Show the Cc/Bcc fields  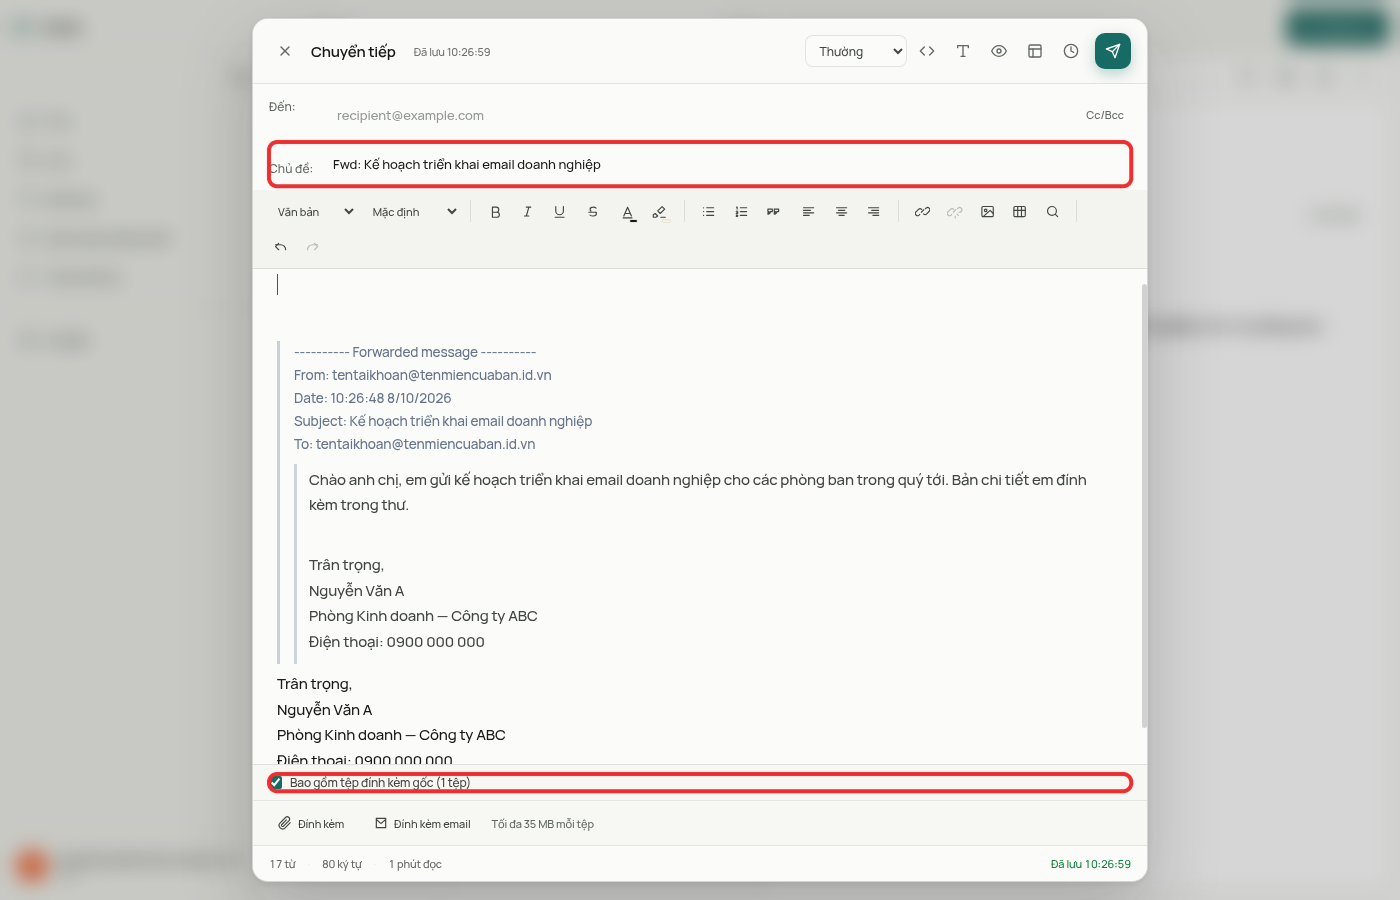point(1105,115)
